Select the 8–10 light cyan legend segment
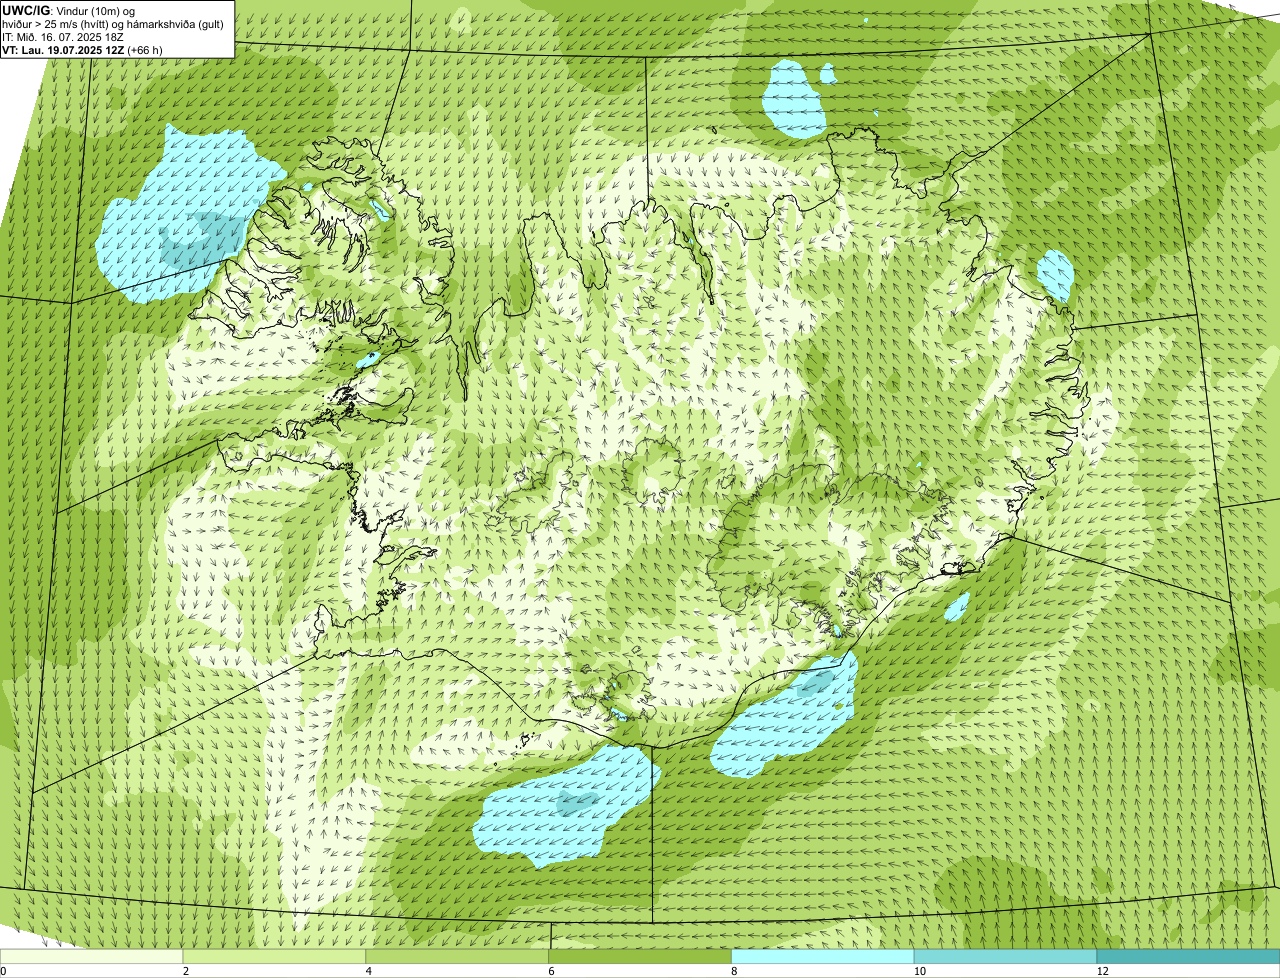1280x978 pixels. [823, 956]
